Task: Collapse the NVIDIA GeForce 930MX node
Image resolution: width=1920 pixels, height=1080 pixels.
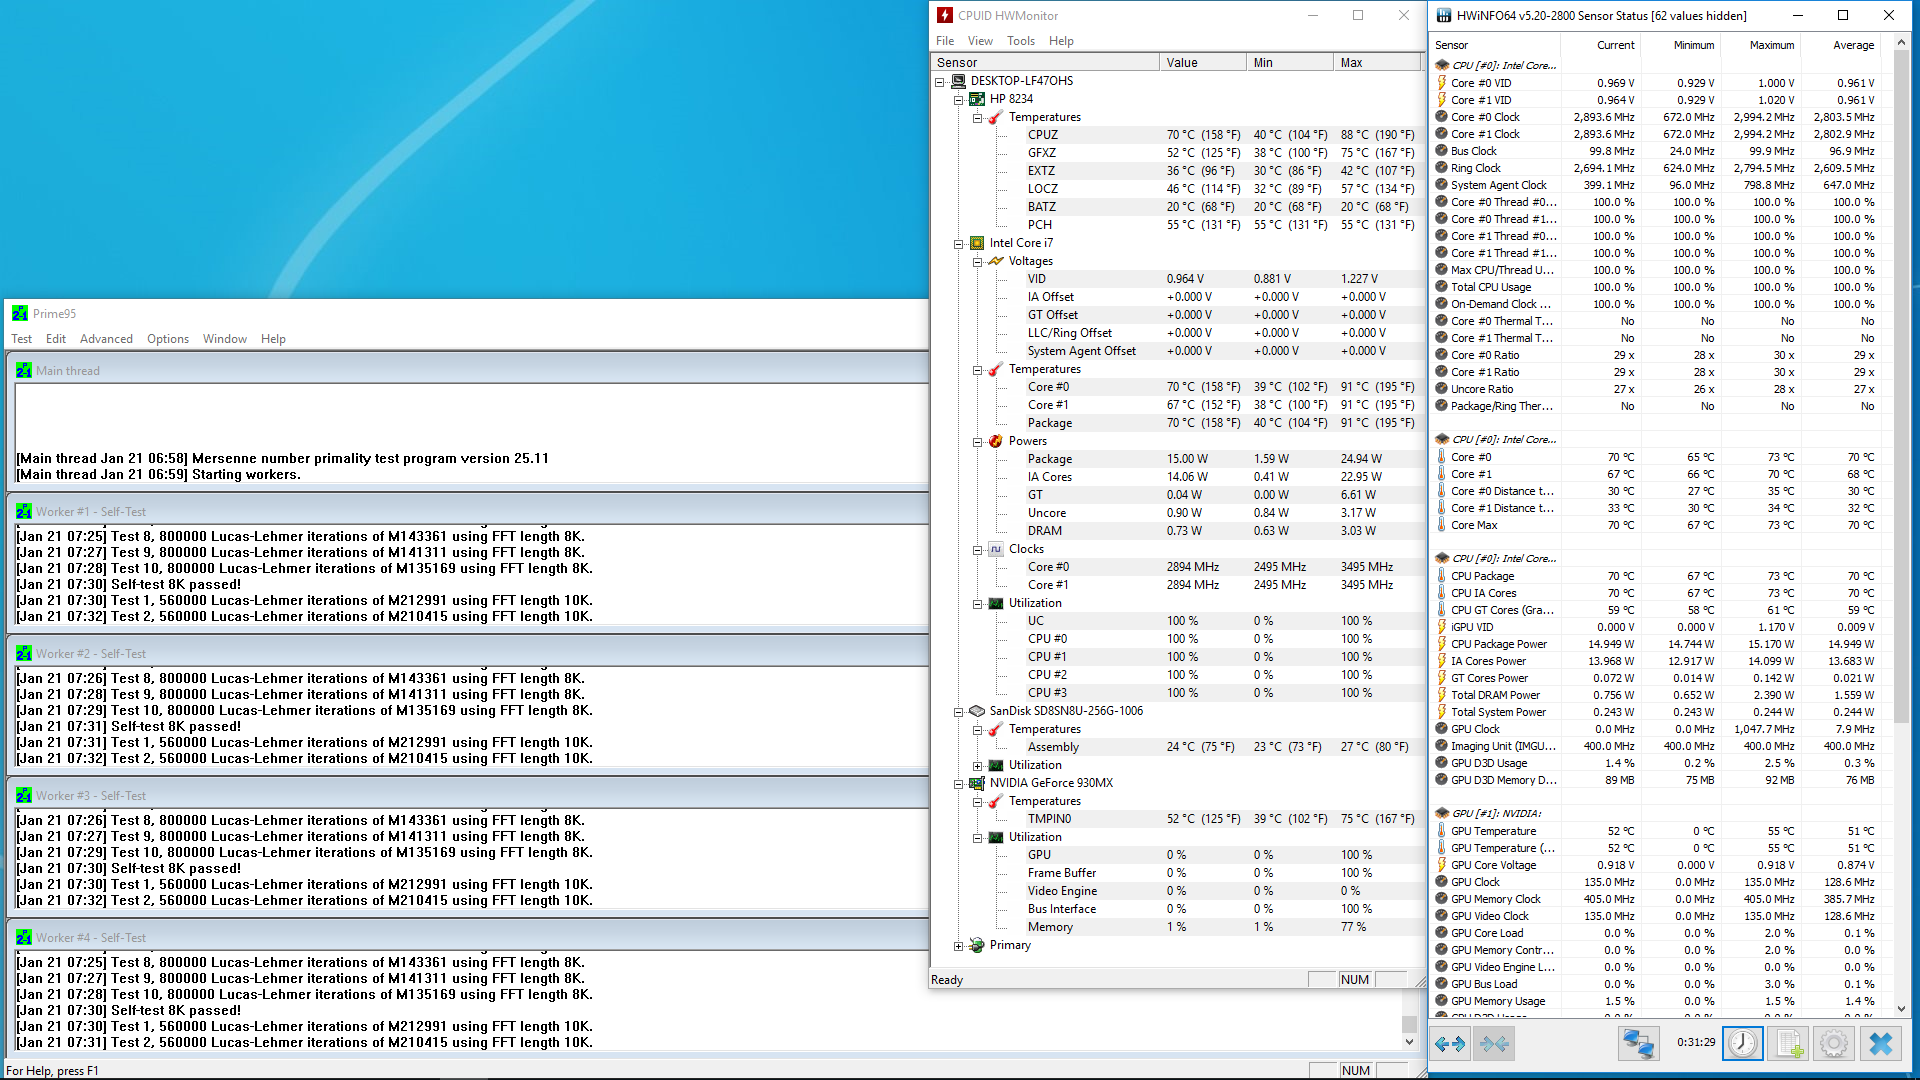Action: 959,784
